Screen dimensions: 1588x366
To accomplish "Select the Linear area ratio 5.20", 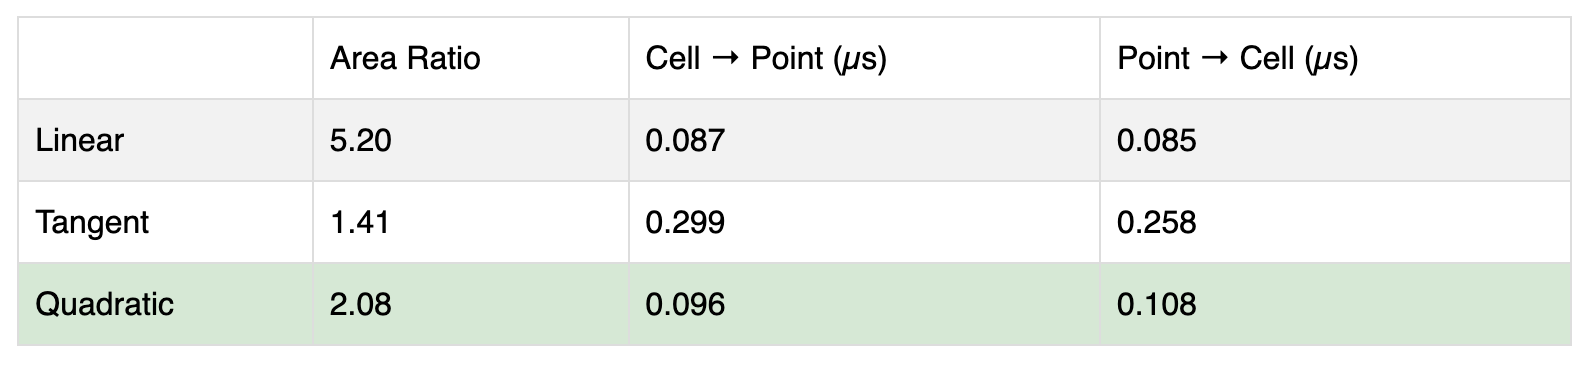I will (361, 140).
